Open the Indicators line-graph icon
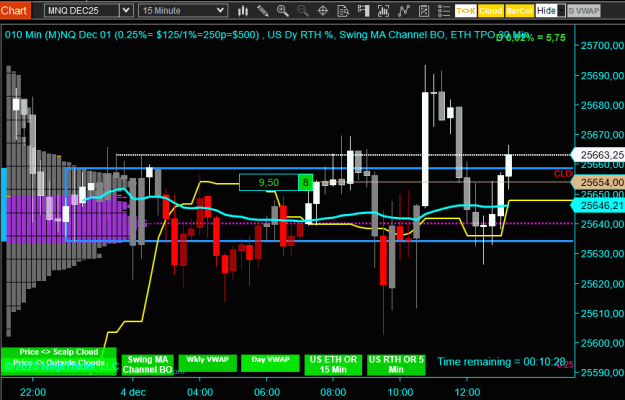 [403, 11]
